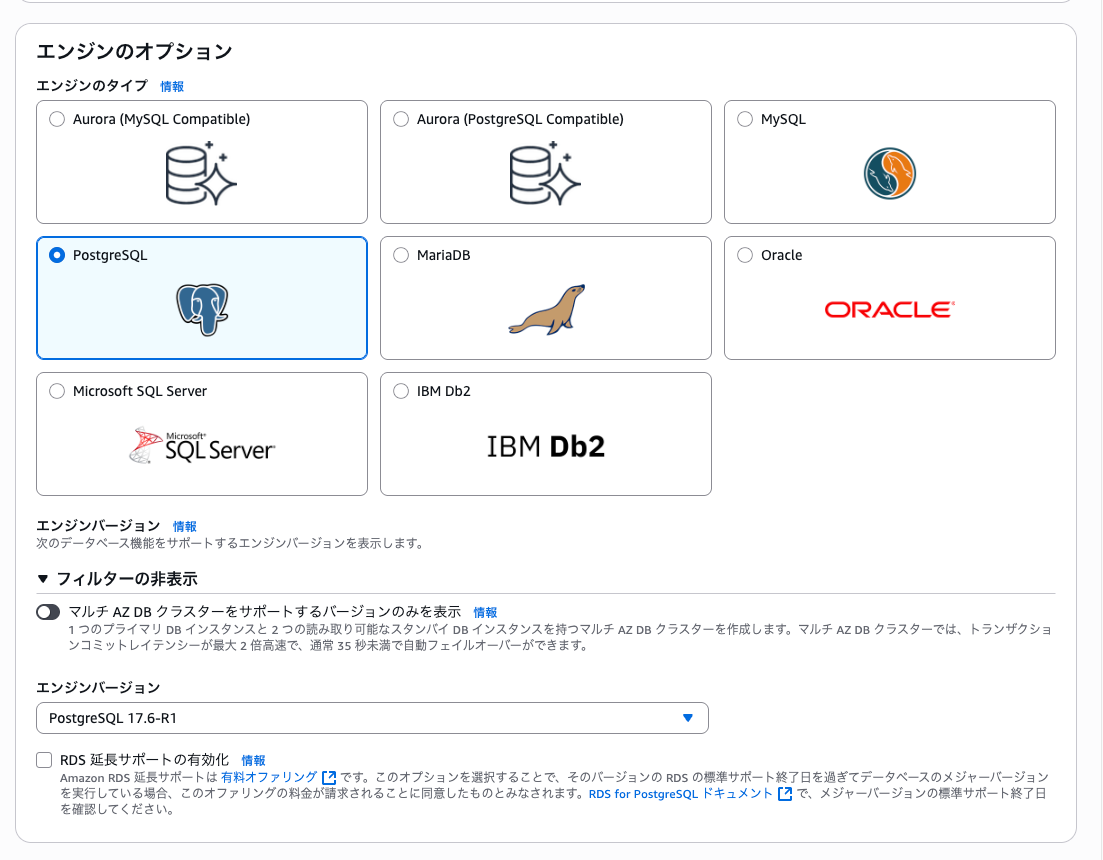The image size is (1103, 860).
Task: Click the Aurora (MySQL Compatible) label
Action: 161,119
